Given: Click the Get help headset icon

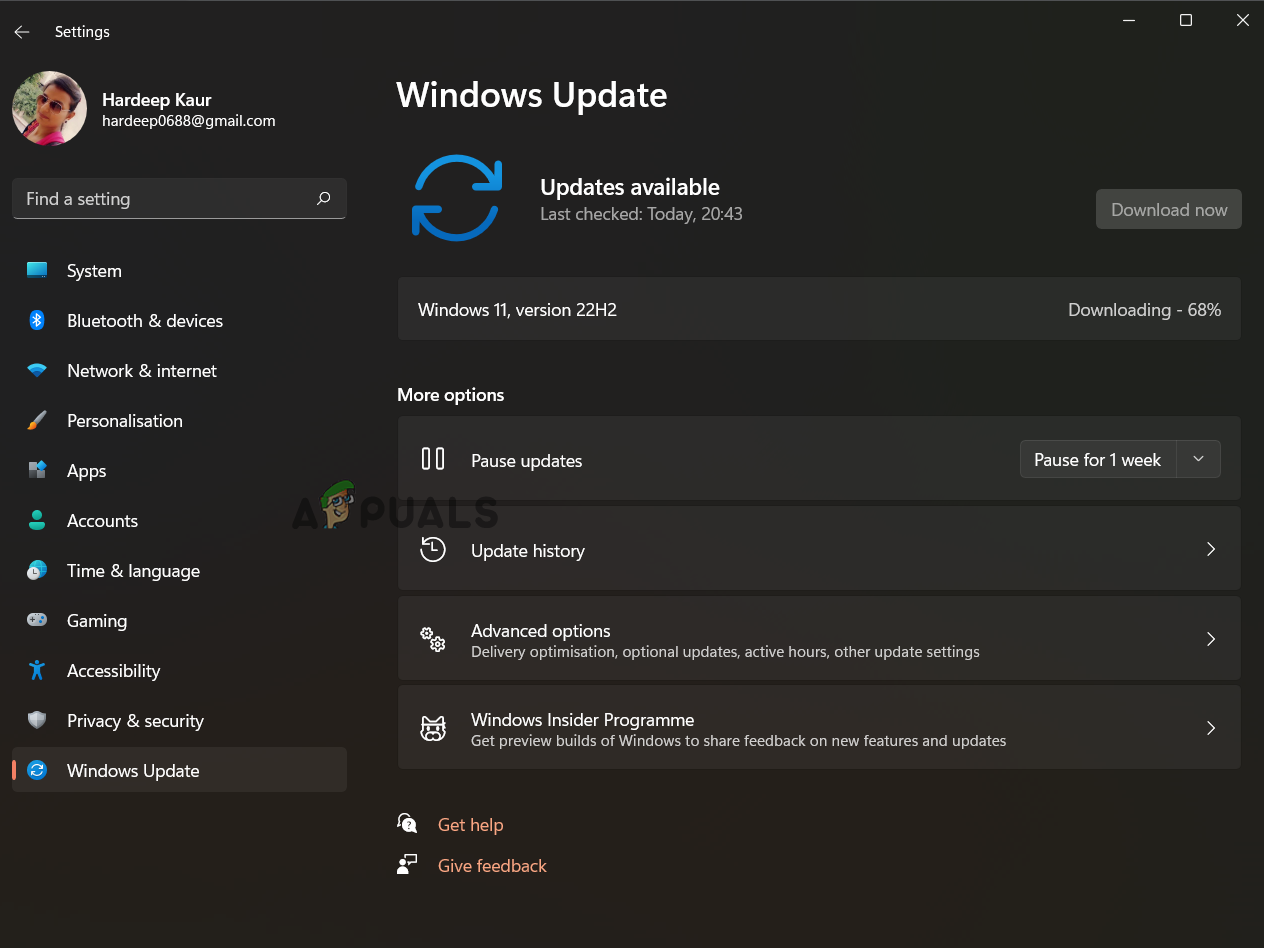Looking at the screenshot, I should click(x=407, y=823).
